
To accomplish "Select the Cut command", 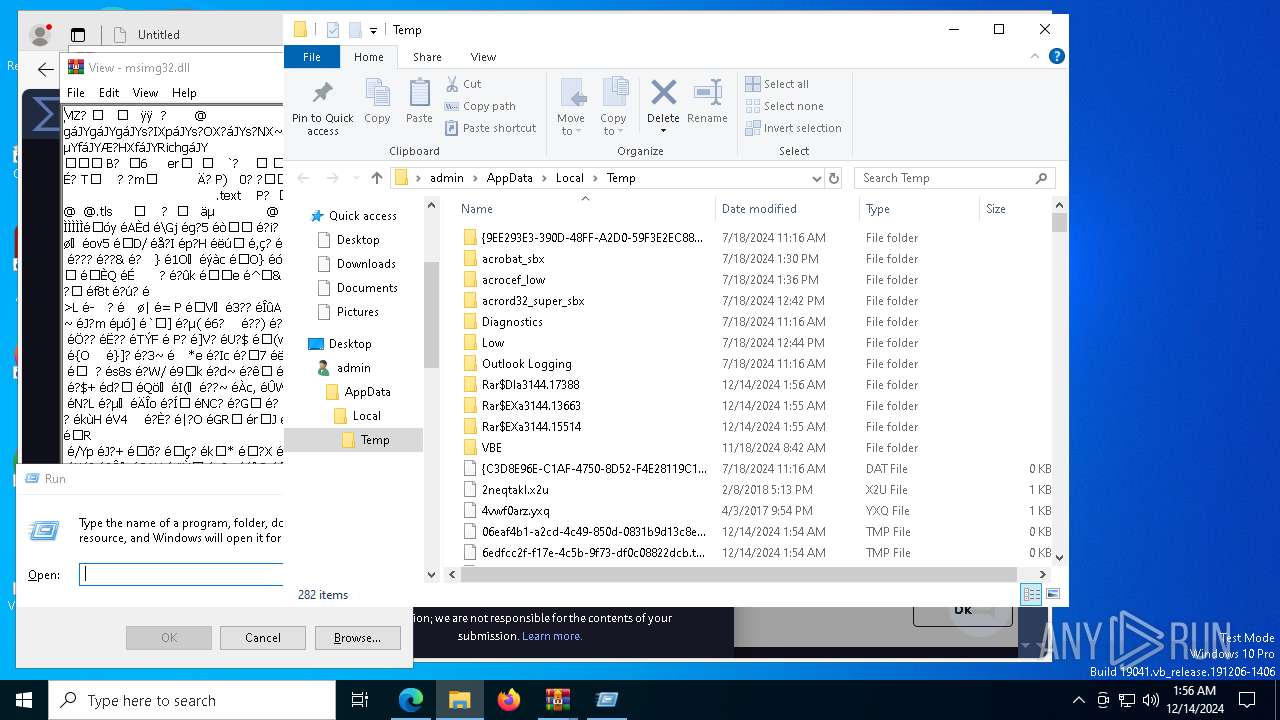I will [x=463, y=84].
